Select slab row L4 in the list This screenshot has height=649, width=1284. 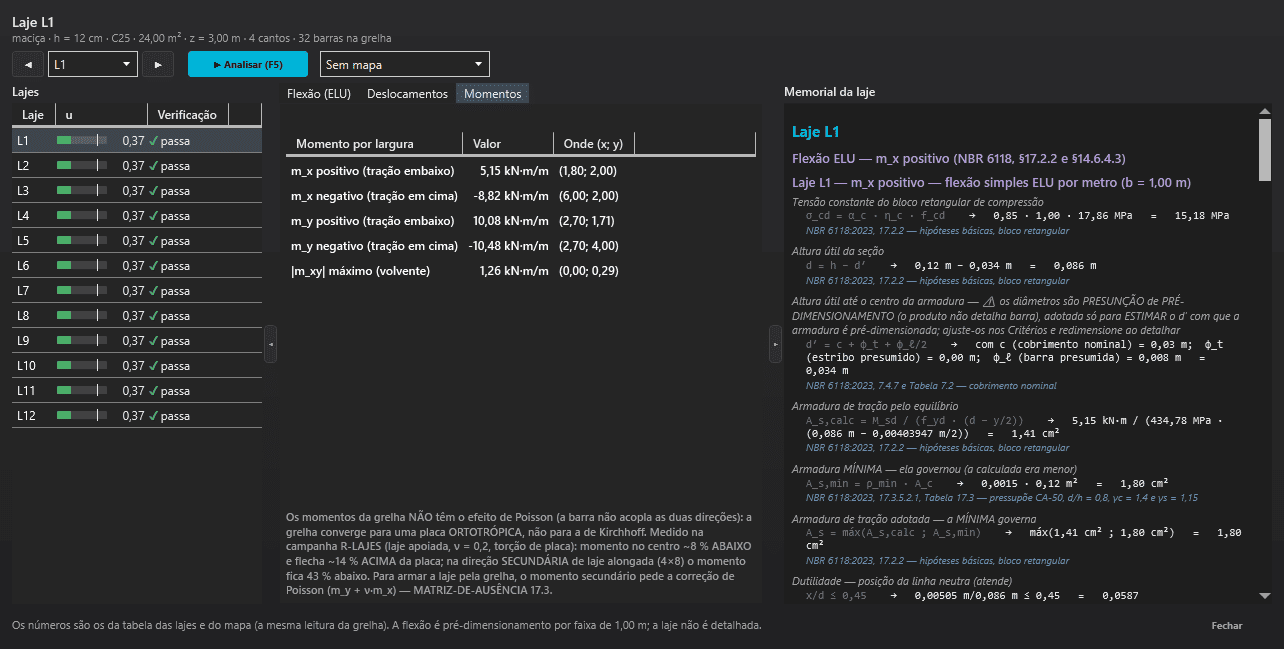[137, 216]
